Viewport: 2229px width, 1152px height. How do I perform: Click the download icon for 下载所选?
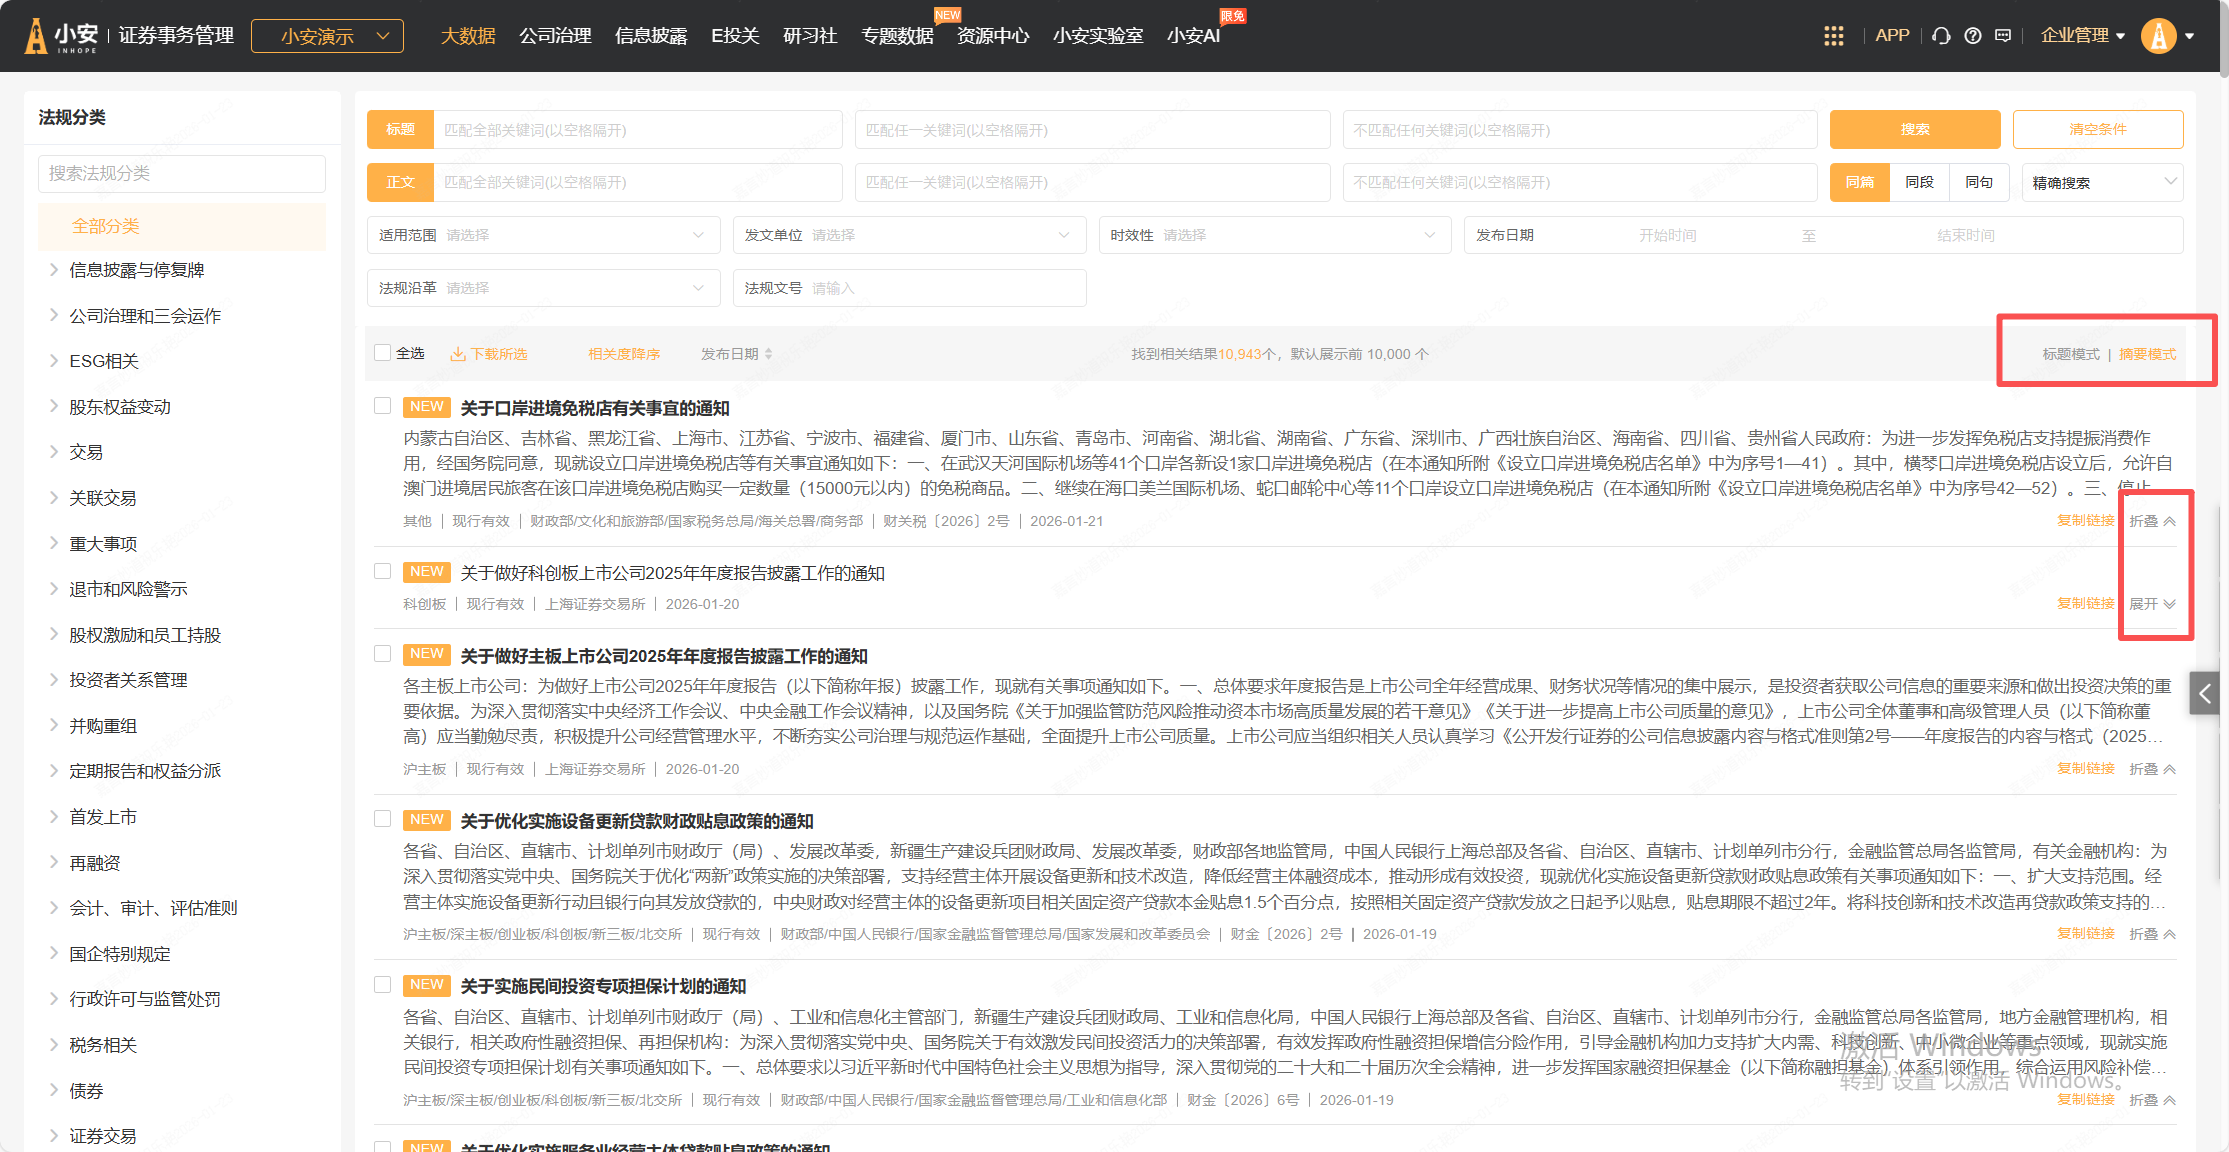(458, 354)
